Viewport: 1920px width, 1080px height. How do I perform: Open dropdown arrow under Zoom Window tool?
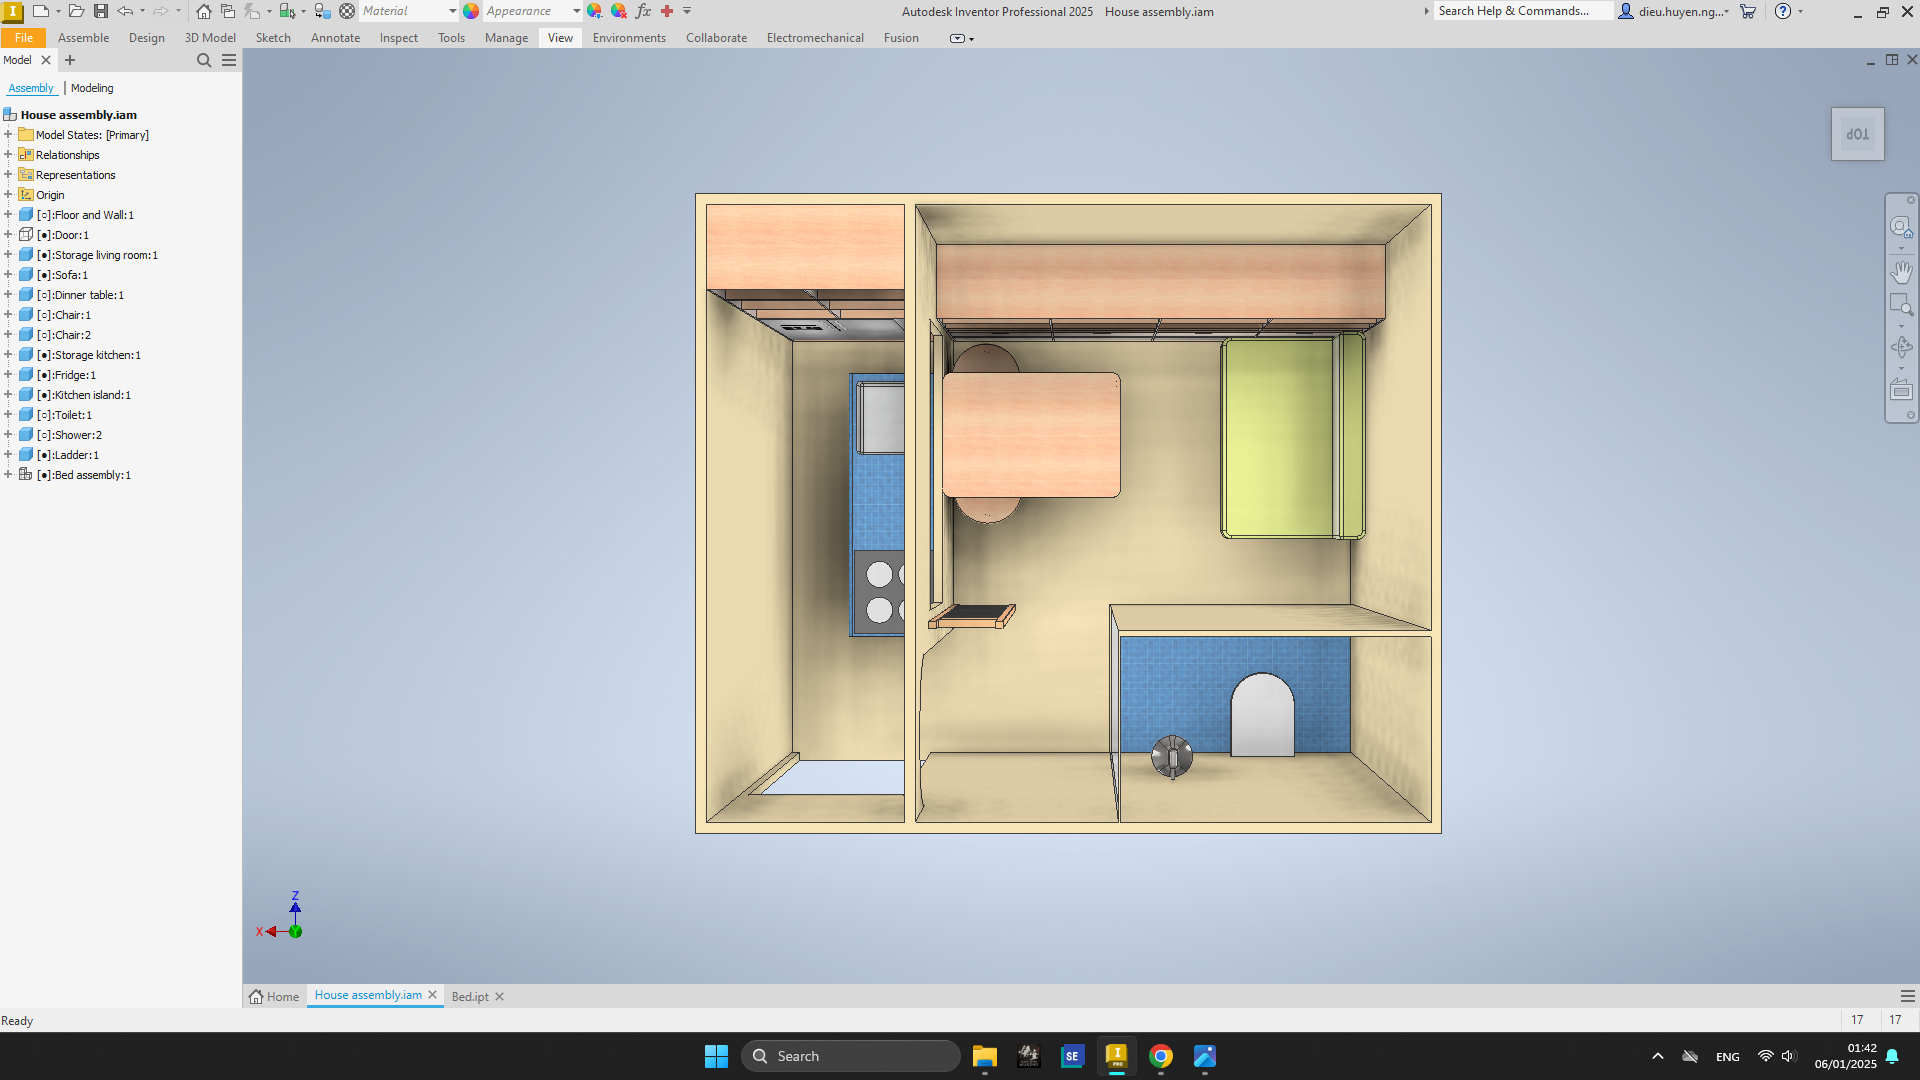point(1901,326)
